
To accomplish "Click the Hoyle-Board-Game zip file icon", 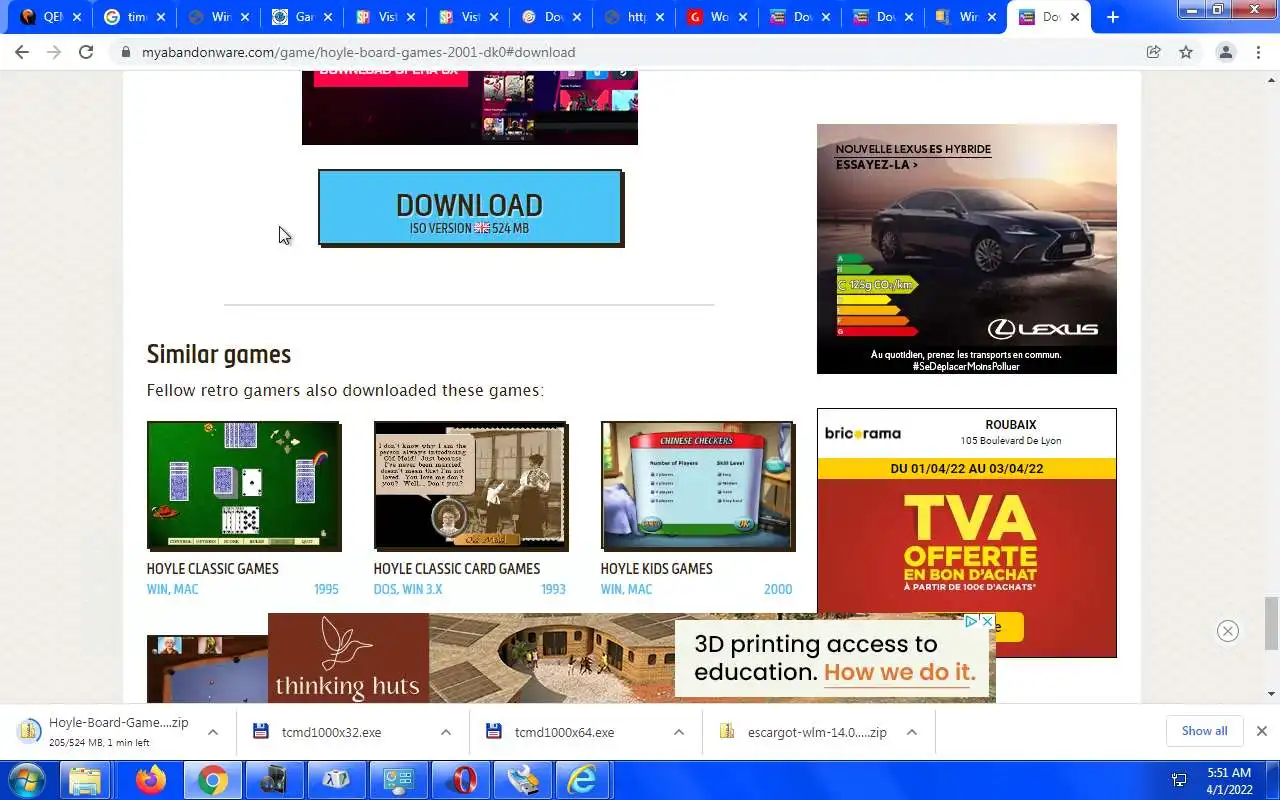I will (29, 731).
